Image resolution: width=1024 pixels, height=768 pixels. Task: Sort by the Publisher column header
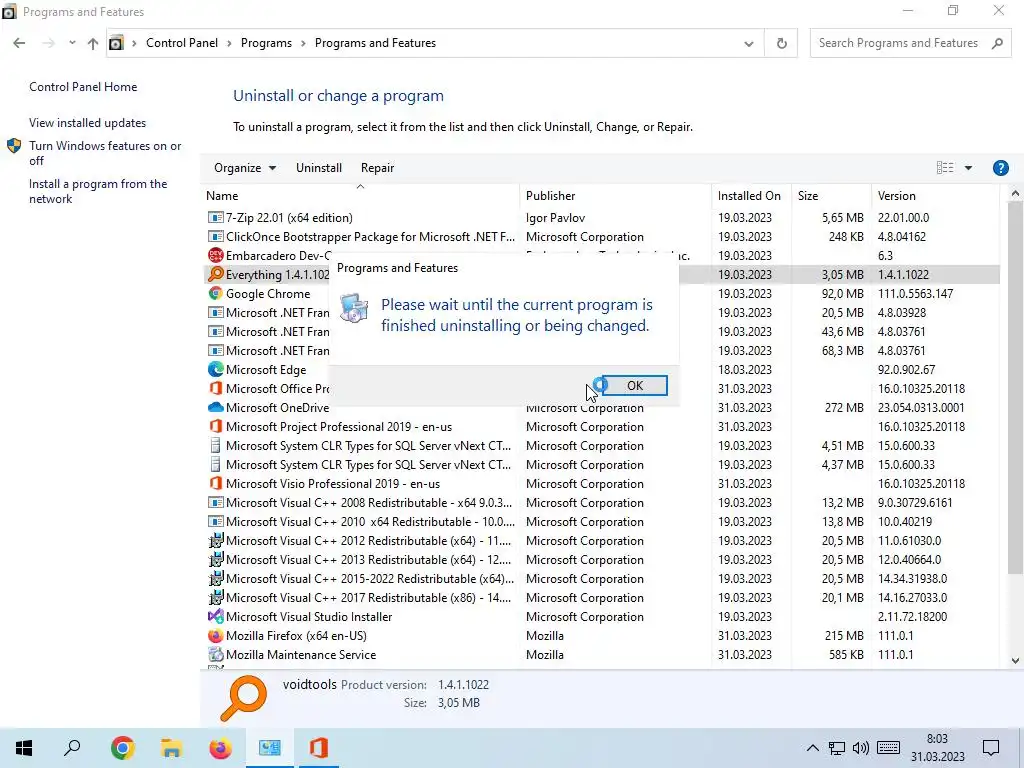[615, 195]
